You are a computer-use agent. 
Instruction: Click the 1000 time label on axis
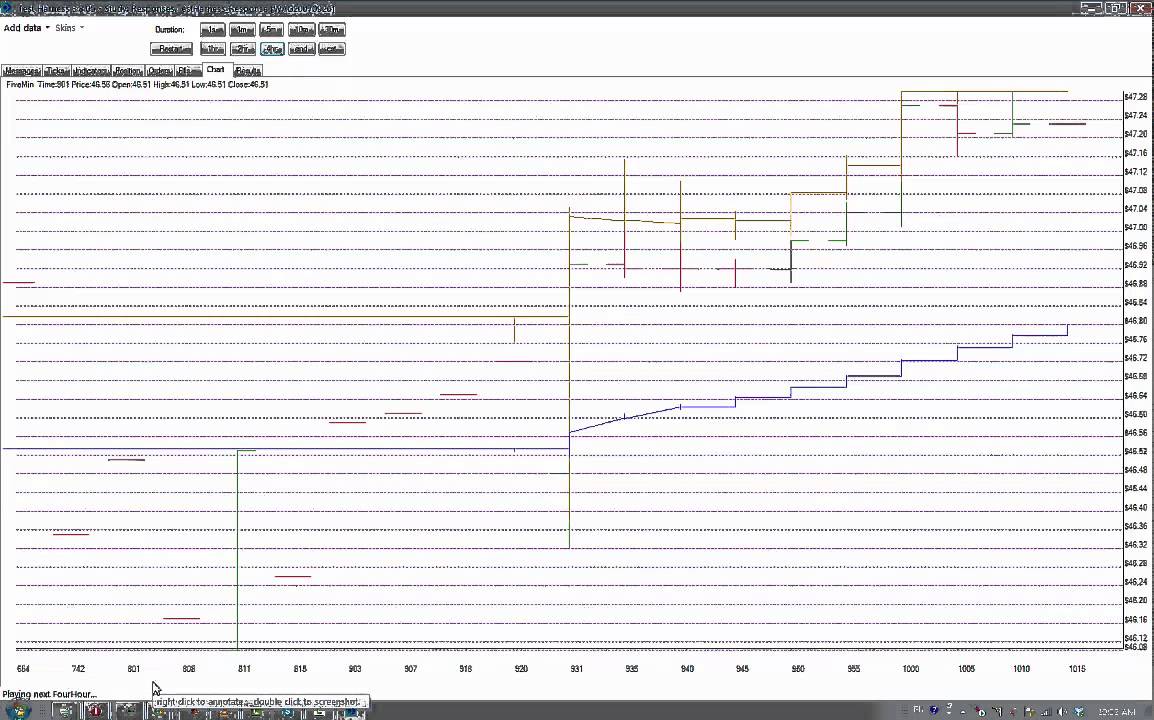tap(910, 668)
